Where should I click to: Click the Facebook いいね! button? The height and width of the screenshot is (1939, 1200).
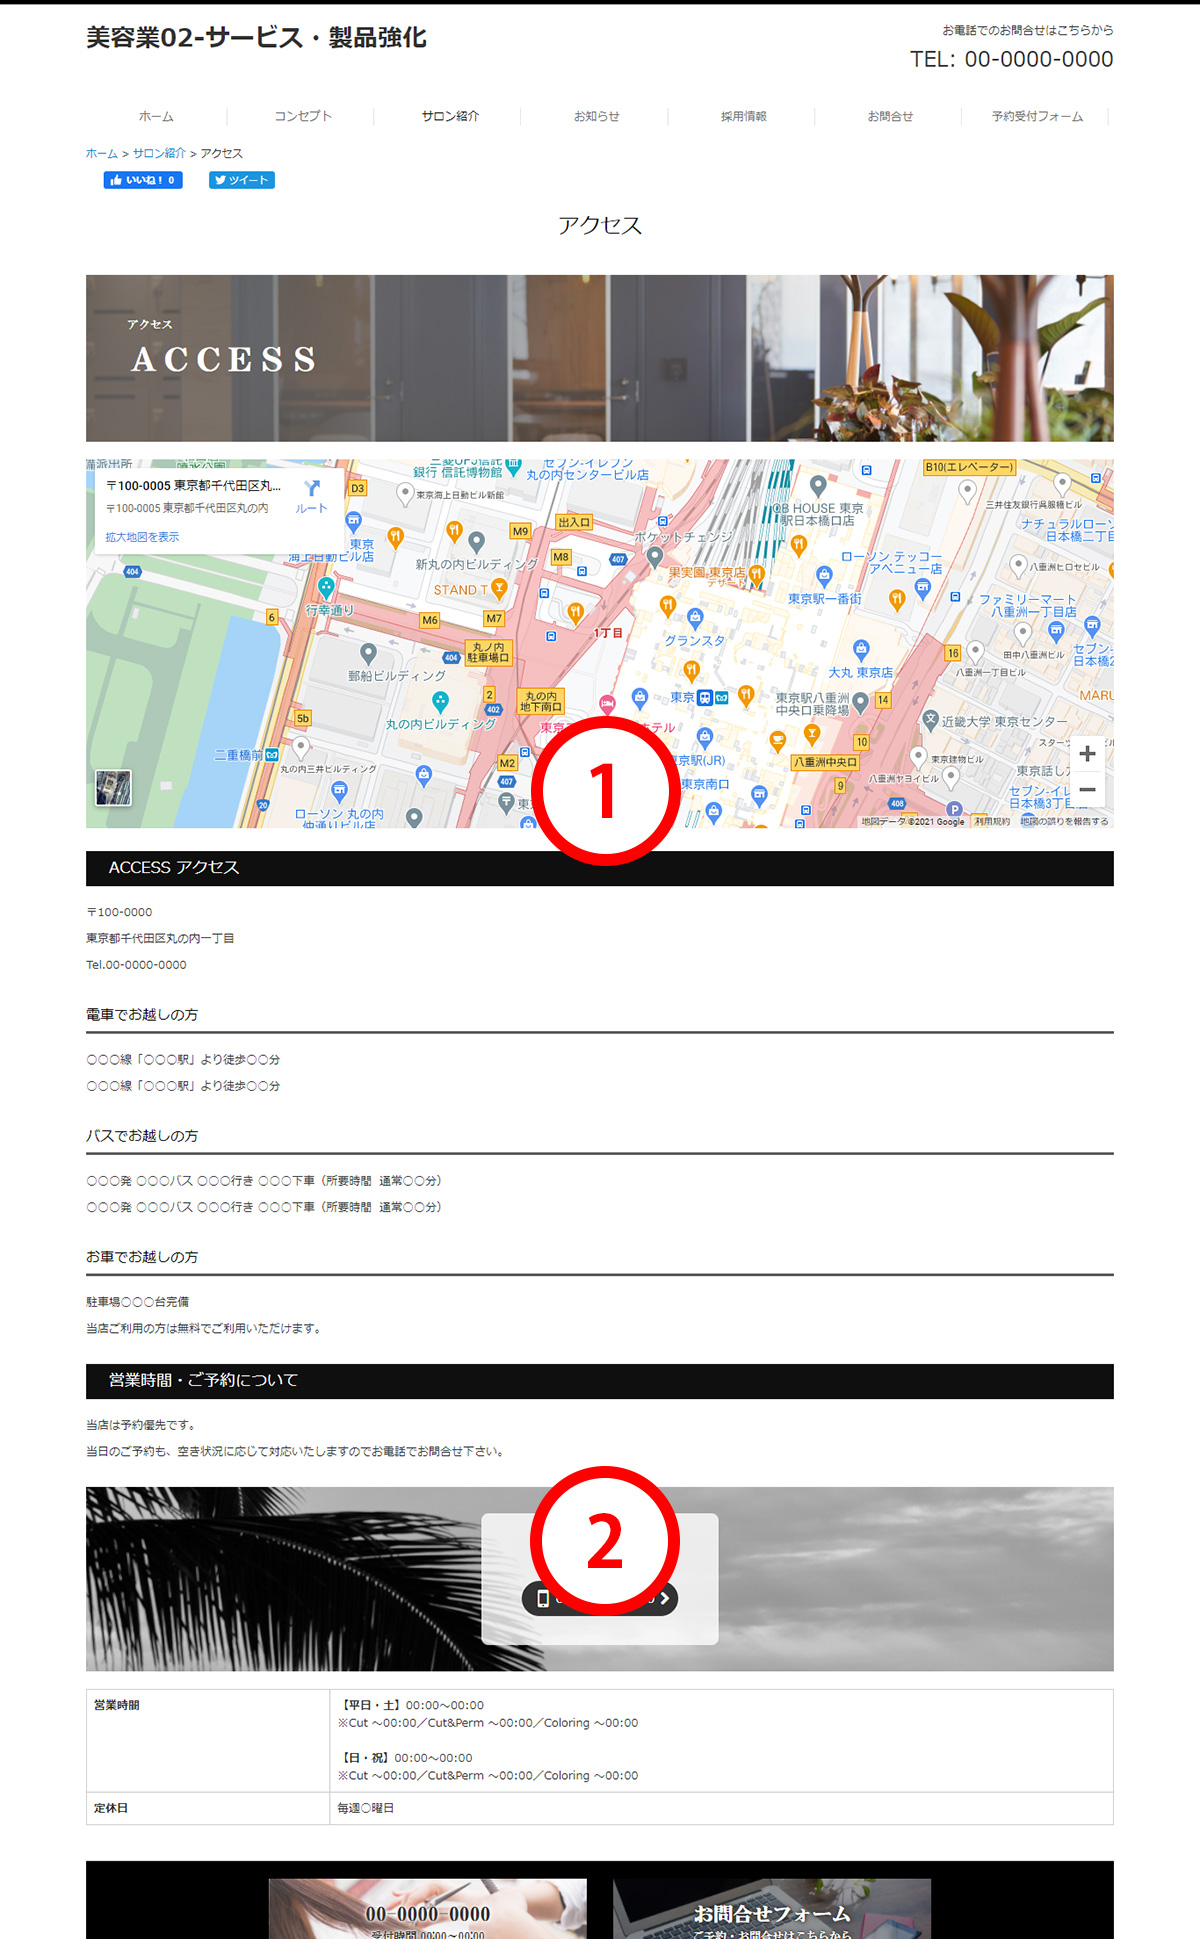[143, 180]
